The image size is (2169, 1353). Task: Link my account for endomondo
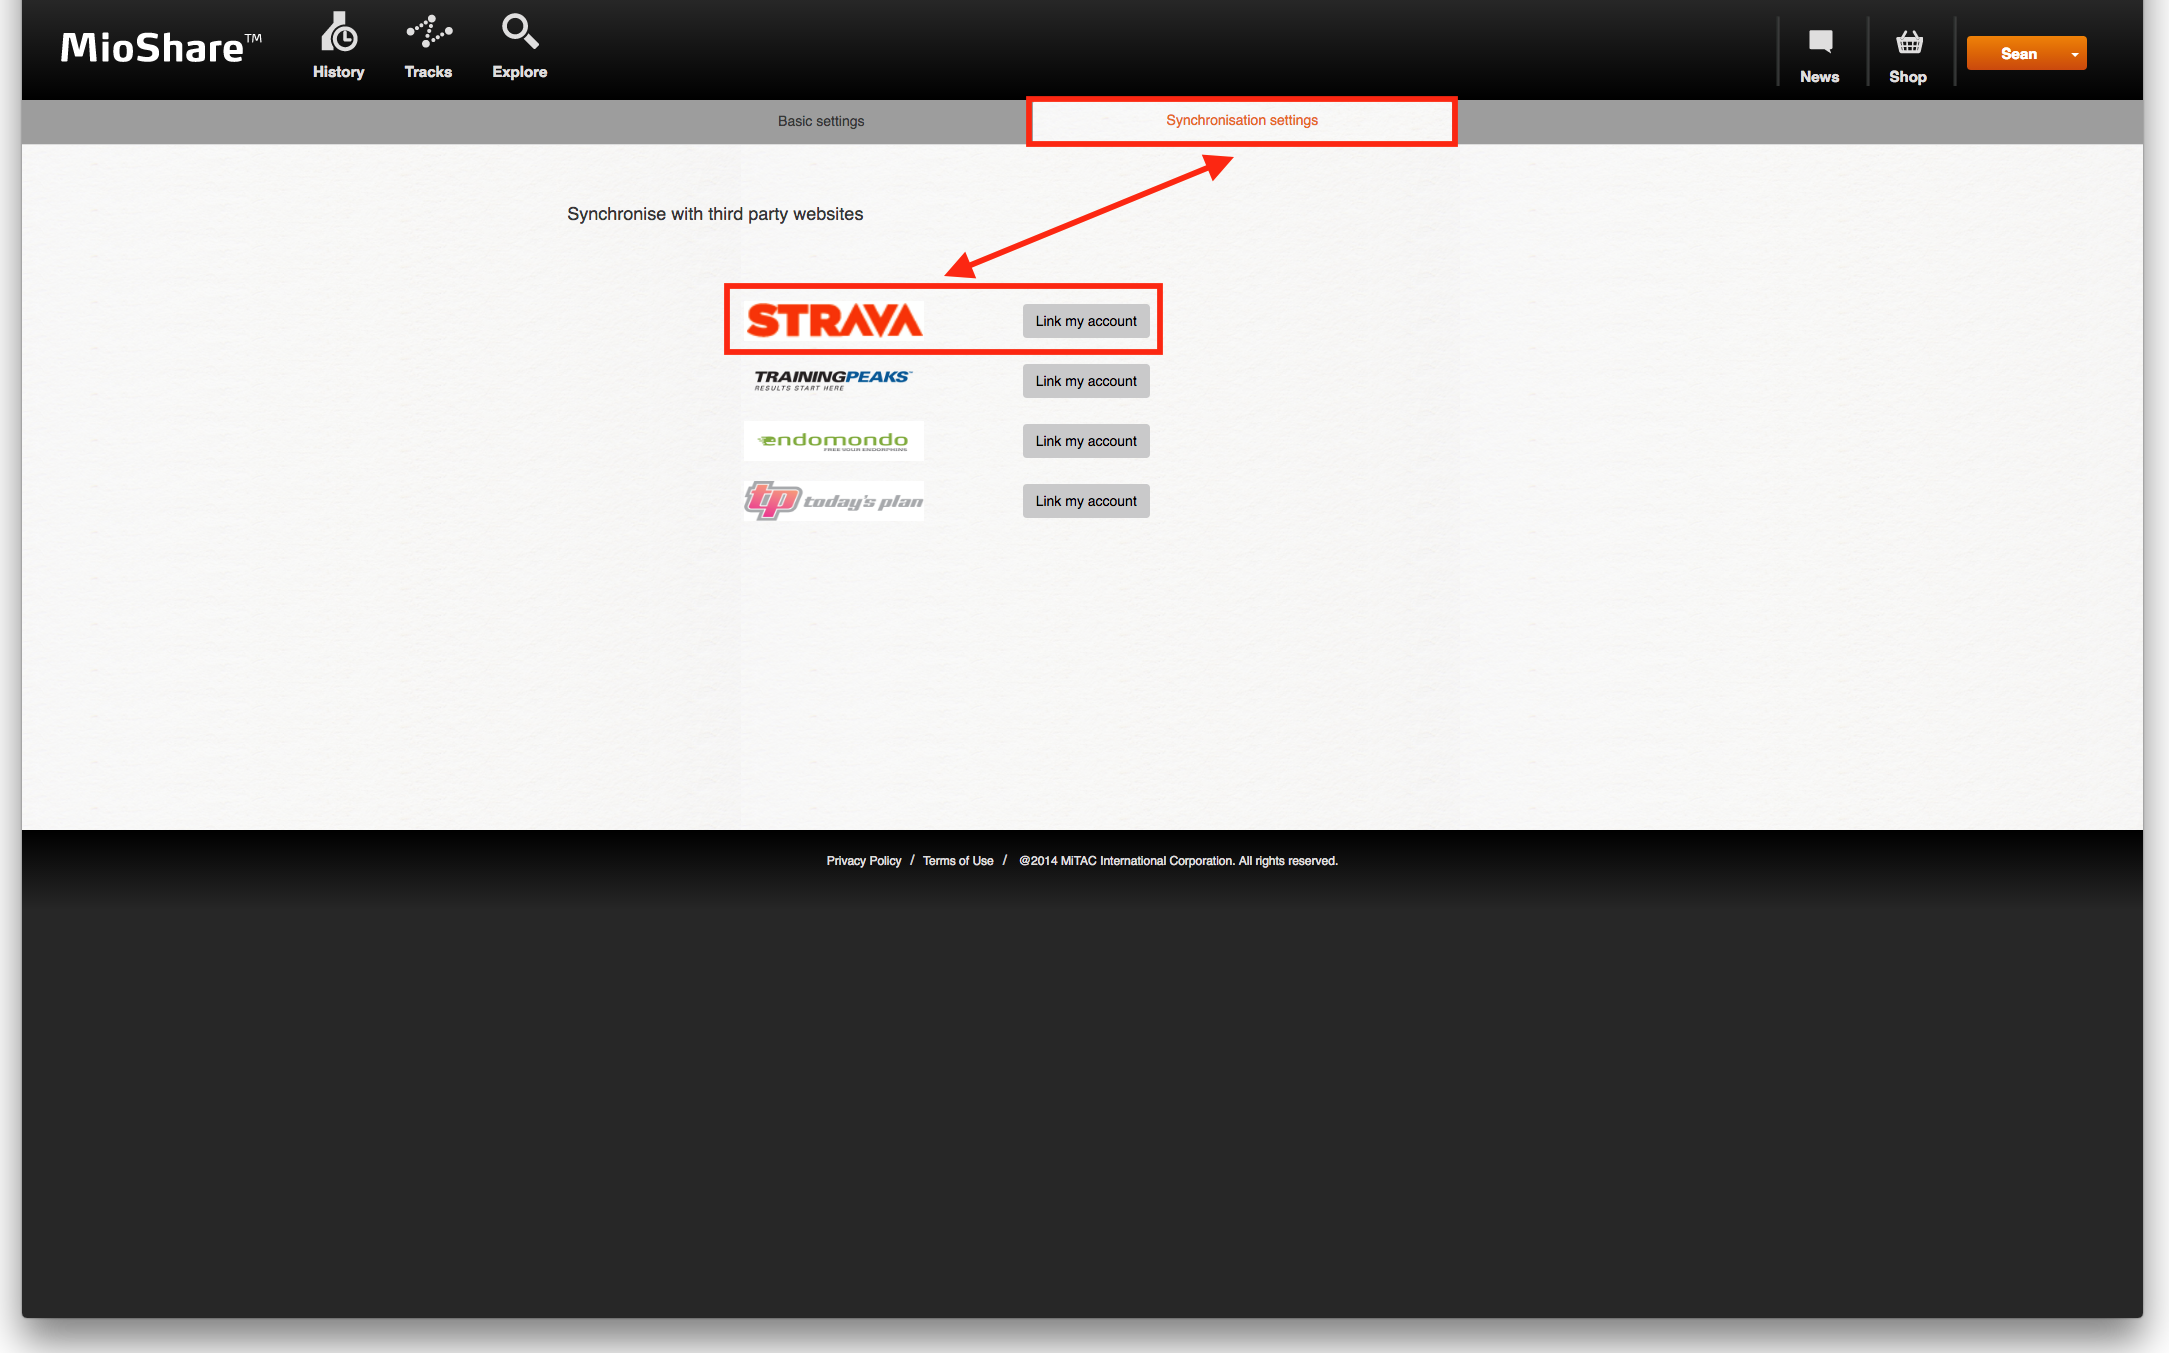[1086, 441]
